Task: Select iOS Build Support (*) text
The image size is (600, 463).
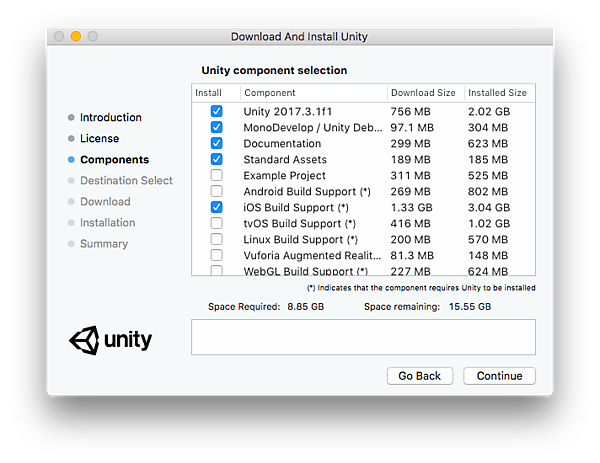Action: point(296,208)
